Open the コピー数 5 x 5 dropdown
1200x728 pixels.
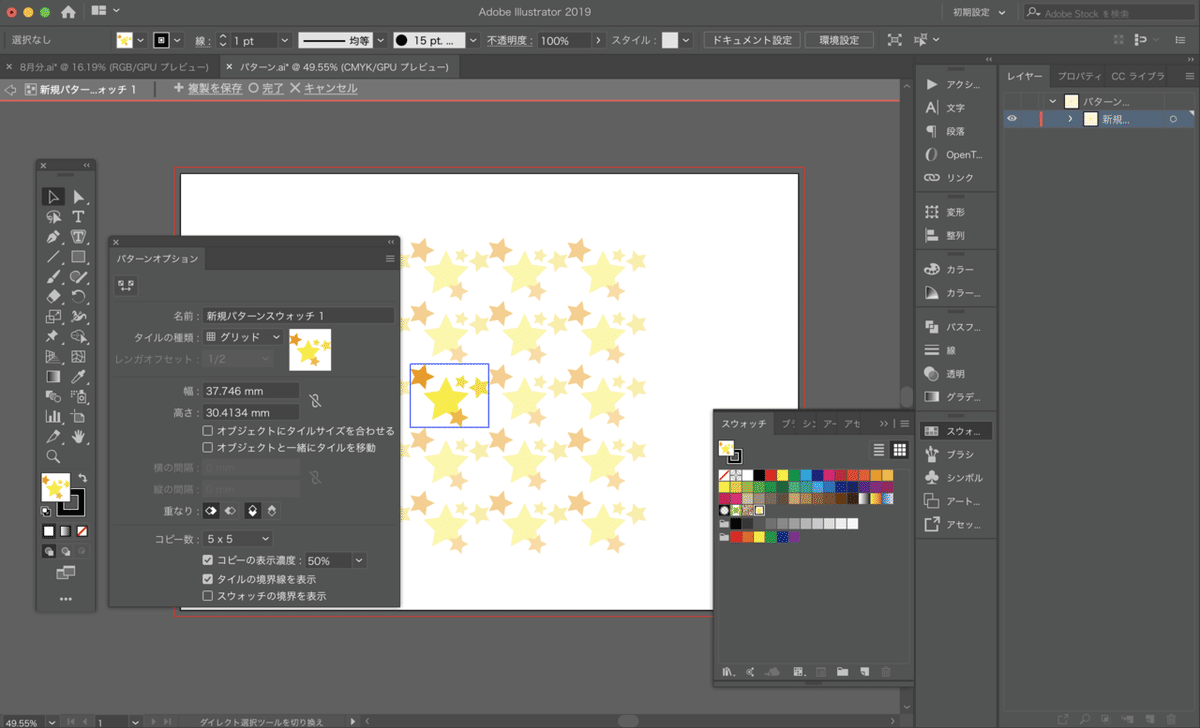pos(237,540)
